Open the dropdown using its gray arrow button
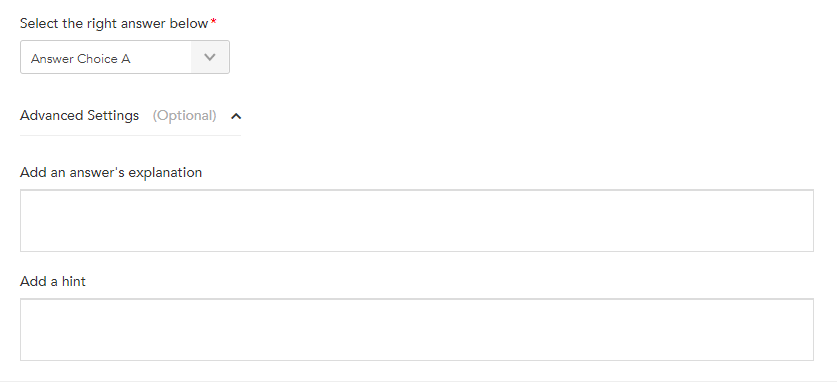The height and width of the screenshot is (387, 837). pyautogui.click(x=210, y=57)
